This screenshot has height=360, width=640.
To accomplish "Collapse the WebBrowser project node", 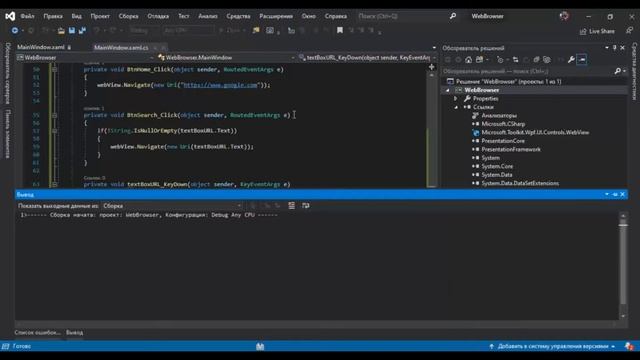I will pos(448,90).
